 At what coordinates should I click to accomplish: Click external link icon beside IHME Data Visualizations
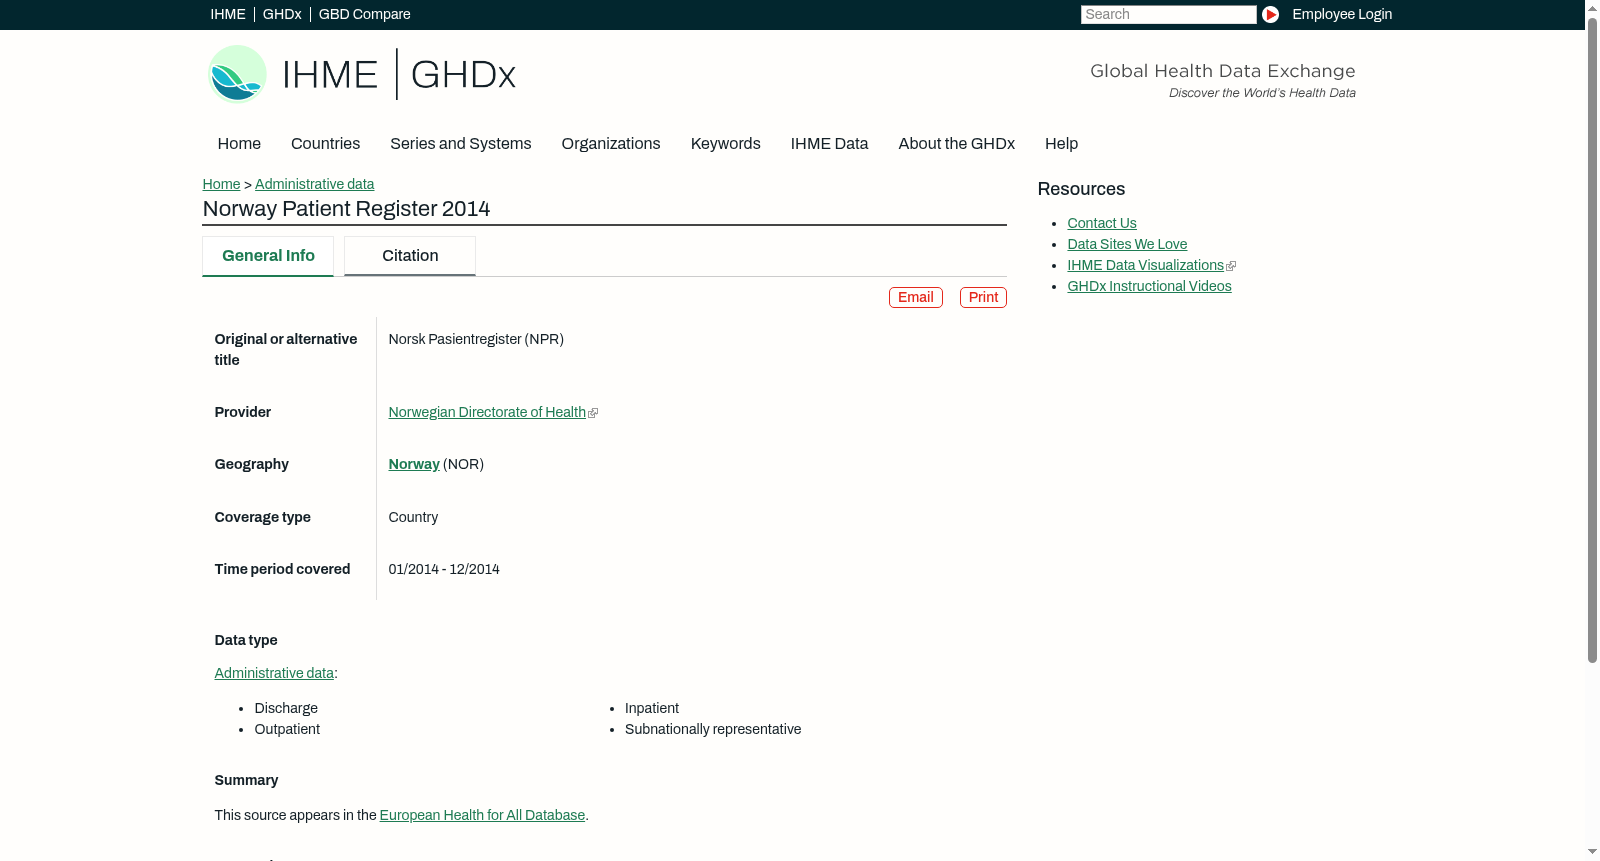[x=1231, y=266]
